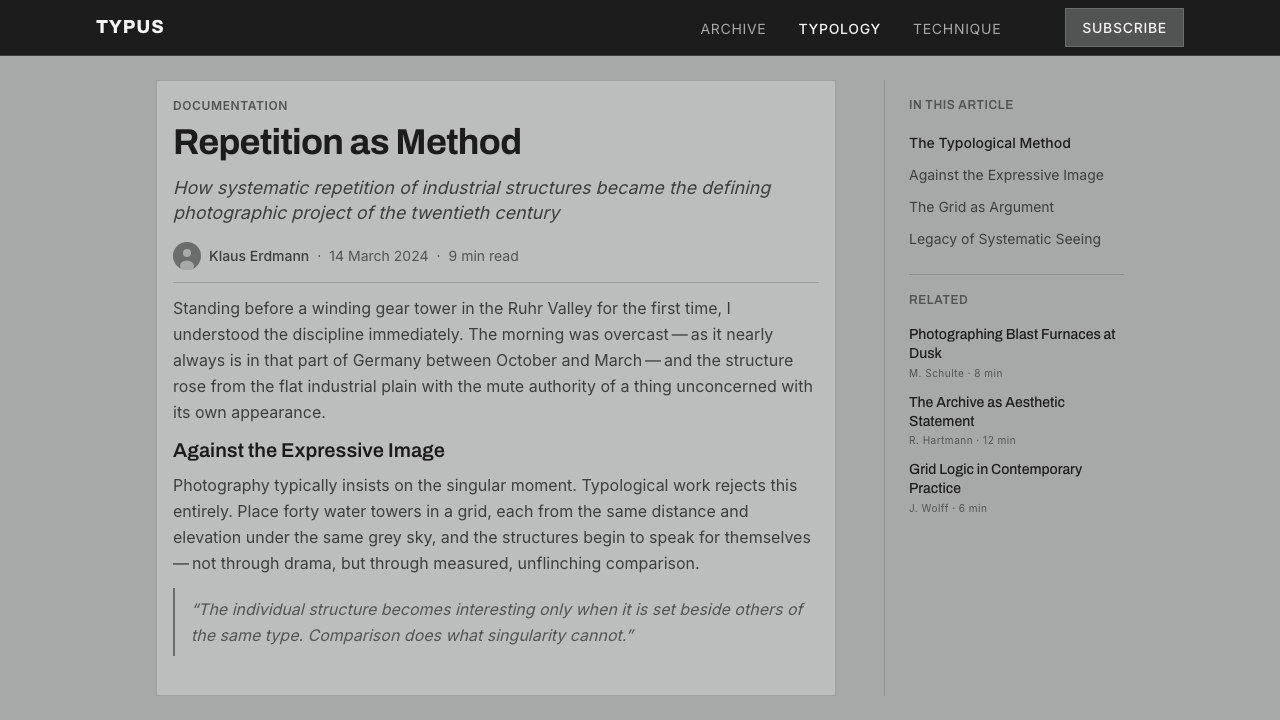Click the 14 March 2024 publish date
Screen dimensions: 1280x720
click(378, 256)
